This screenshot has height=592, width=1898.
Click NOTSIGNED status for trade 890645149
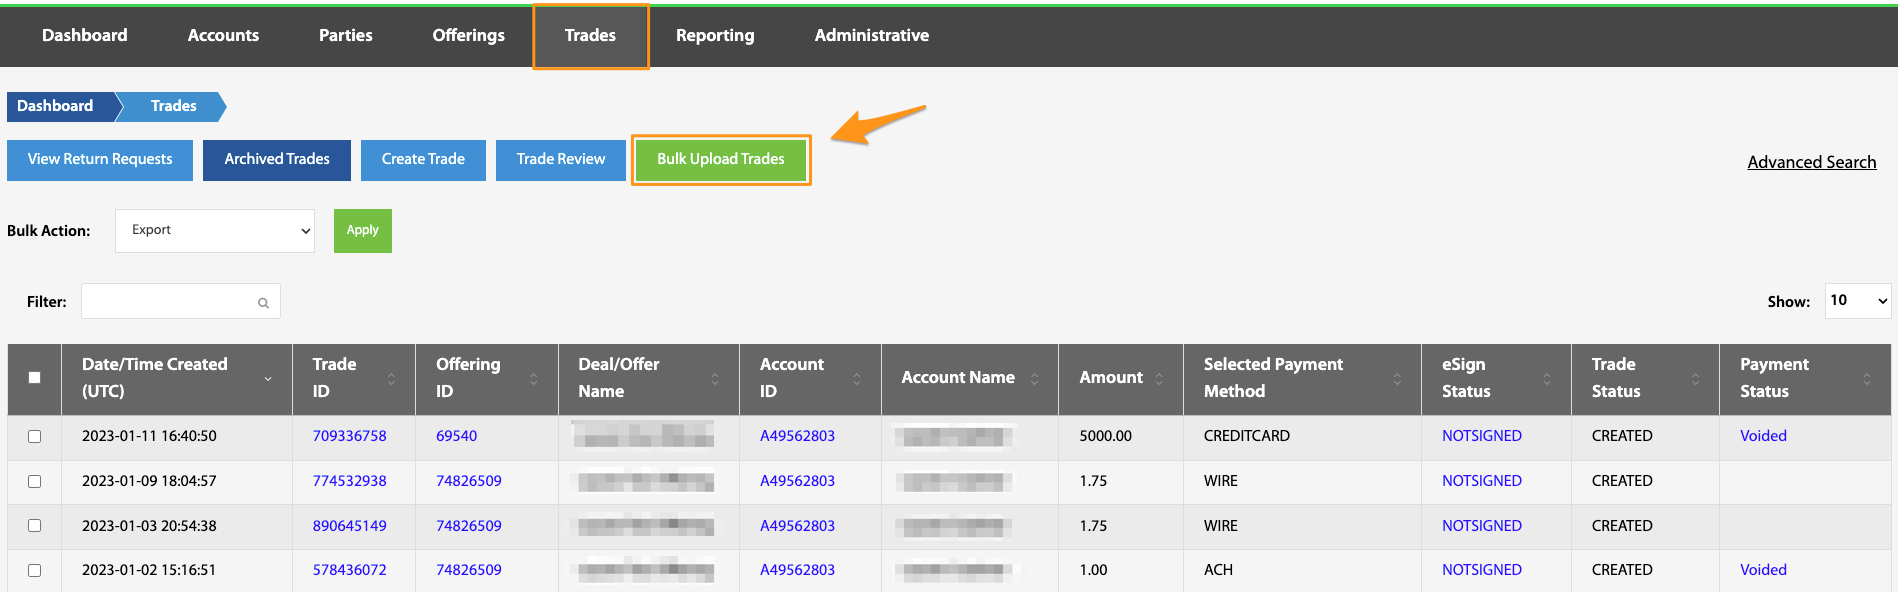click(x=1482, y=526)
